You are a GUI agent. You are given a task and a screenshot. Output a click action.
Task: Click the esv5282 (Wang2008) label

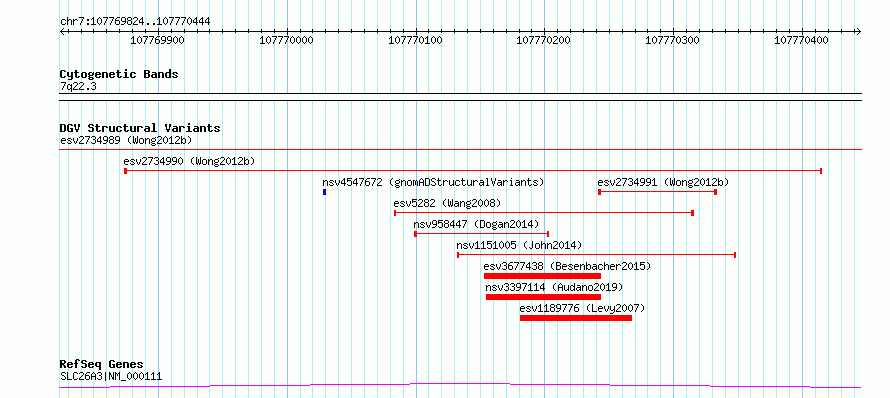coord(447,203)
